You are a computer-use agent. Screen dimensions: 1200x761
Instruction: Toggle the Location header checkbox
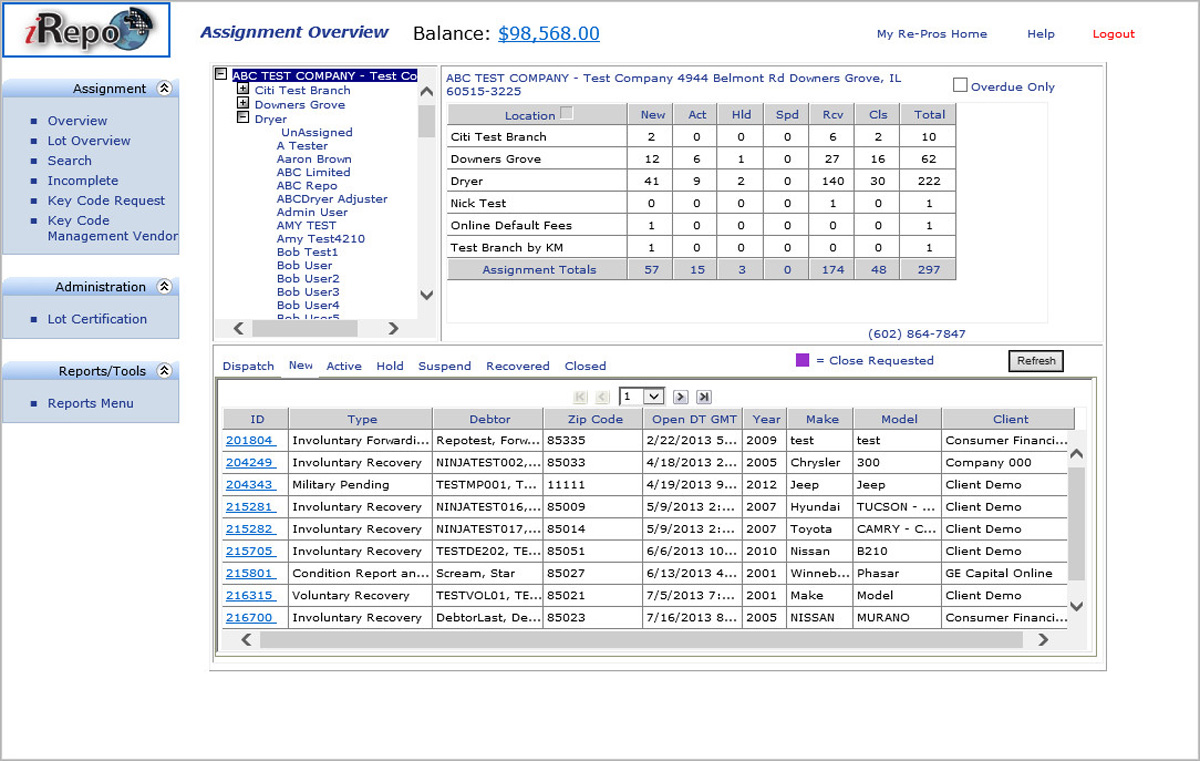pyautogui.click(x=566, y=114)
